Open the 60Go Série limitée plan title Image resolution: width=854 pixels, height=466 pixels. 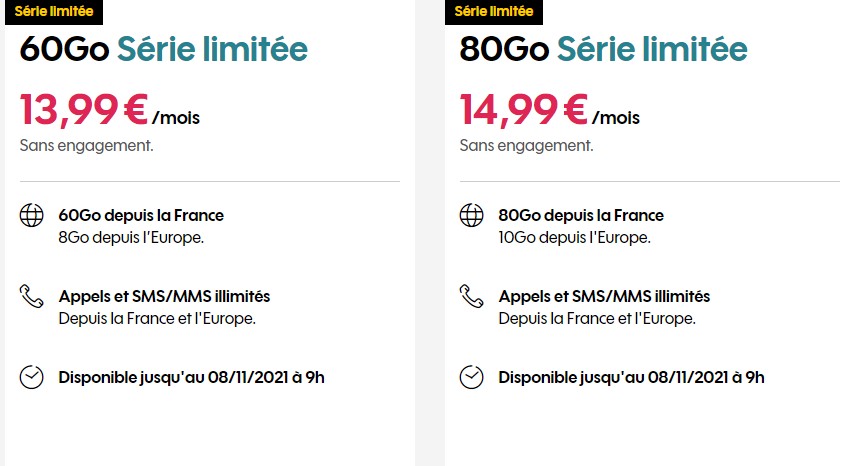[x=164, y=49]
